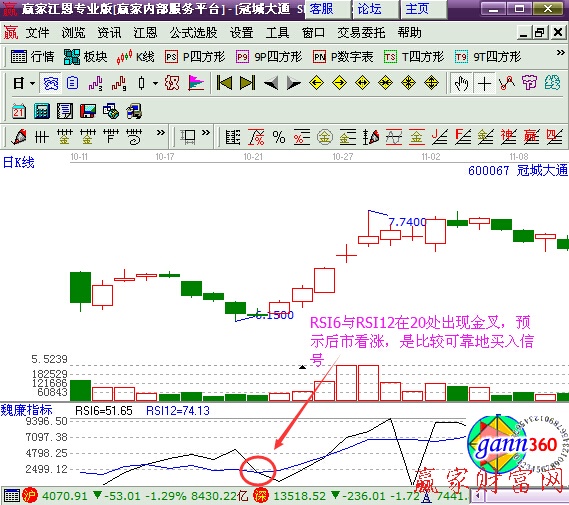Click the yellow diamond left arrow icon
Image resolution: width=569 pixels, height=505 pixels.
coord(316,83)
